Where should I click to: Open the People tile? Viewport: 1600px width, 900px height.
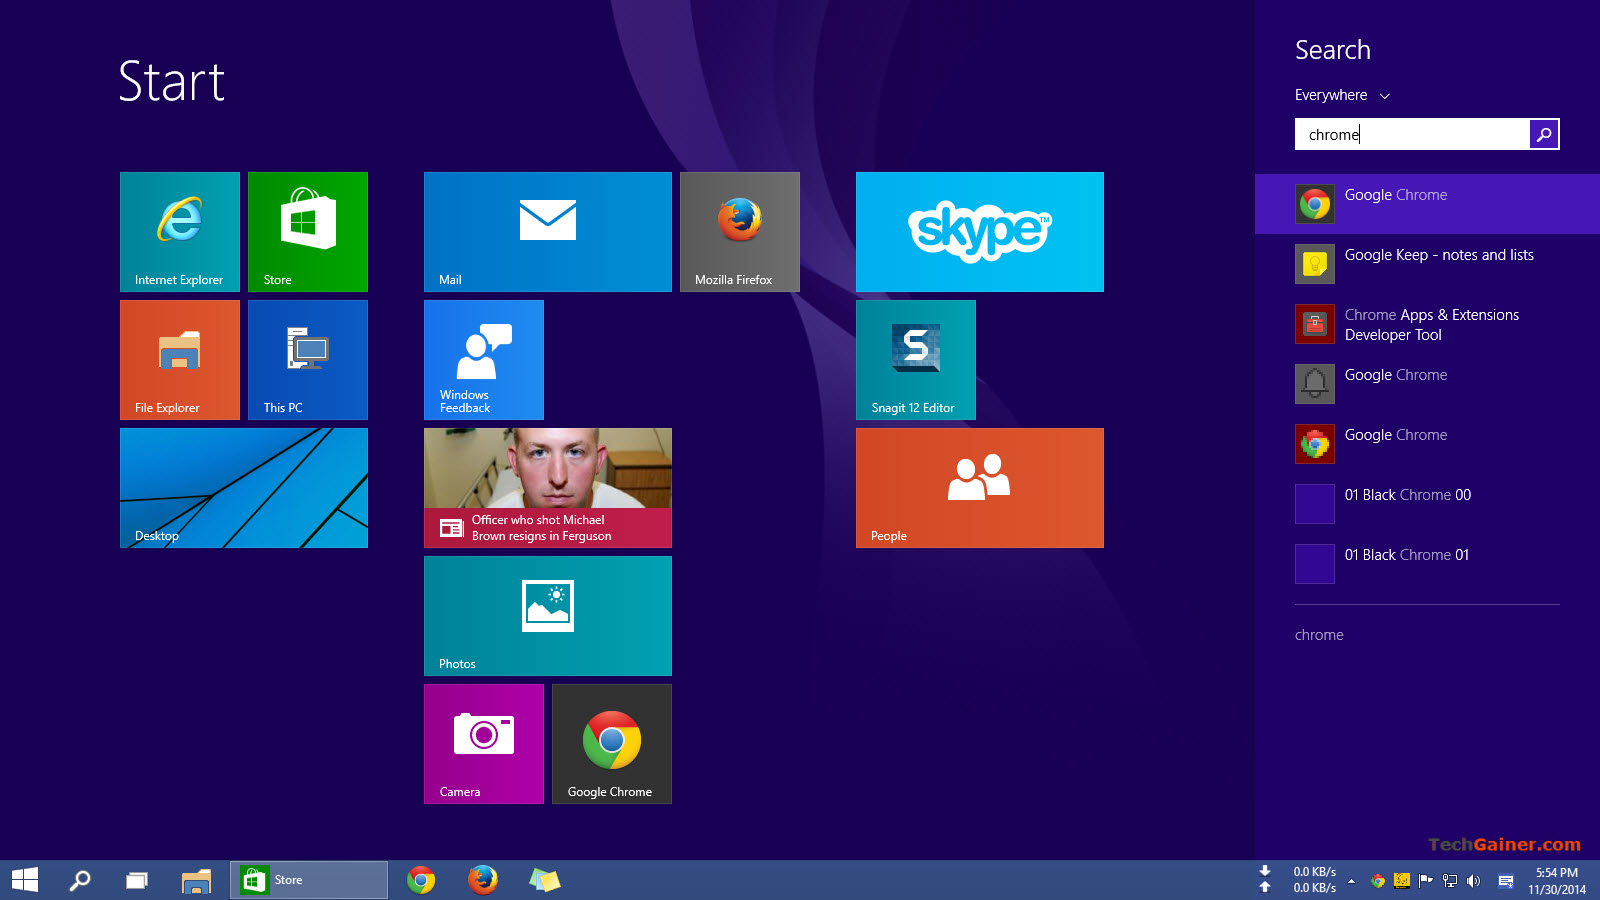(x=979, y=487)
